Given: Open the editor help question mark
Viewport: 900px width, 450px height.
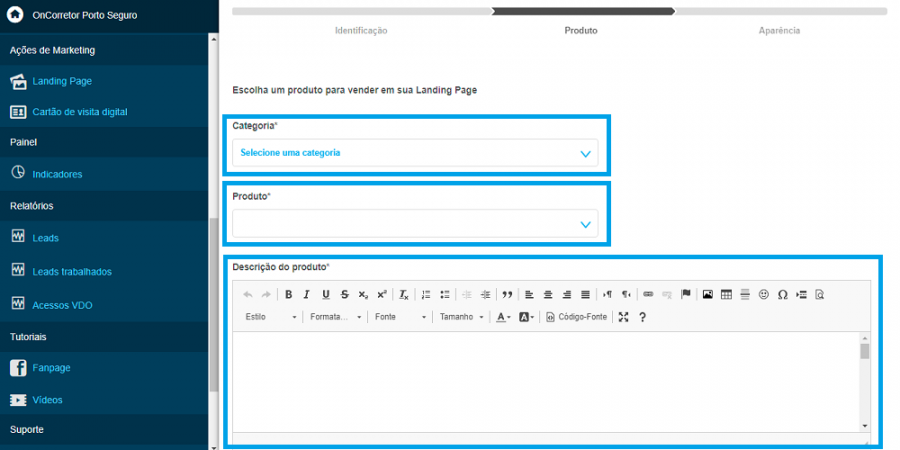Looking at the screenshot, I should [x=642, y=317].
